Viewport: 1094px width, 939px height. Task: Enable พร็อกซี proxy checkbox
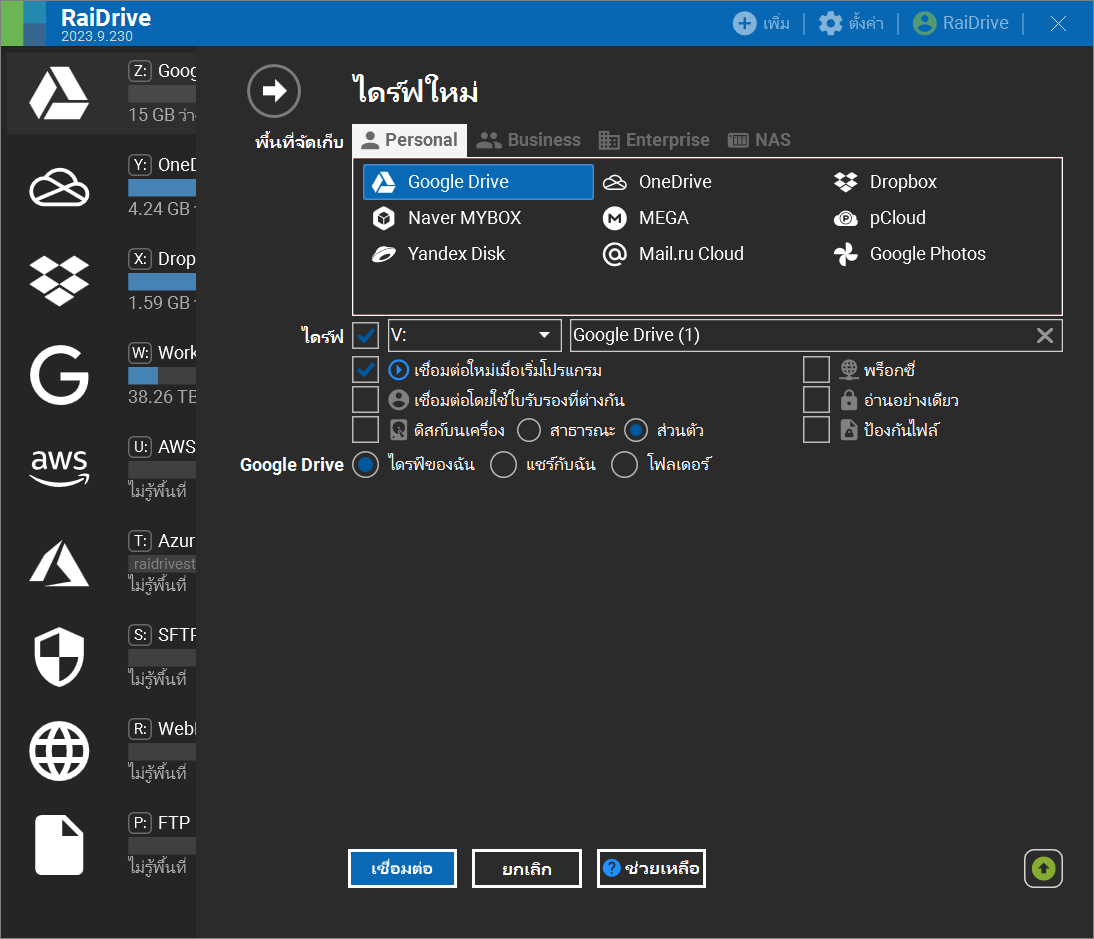click(x=816, y=370)
